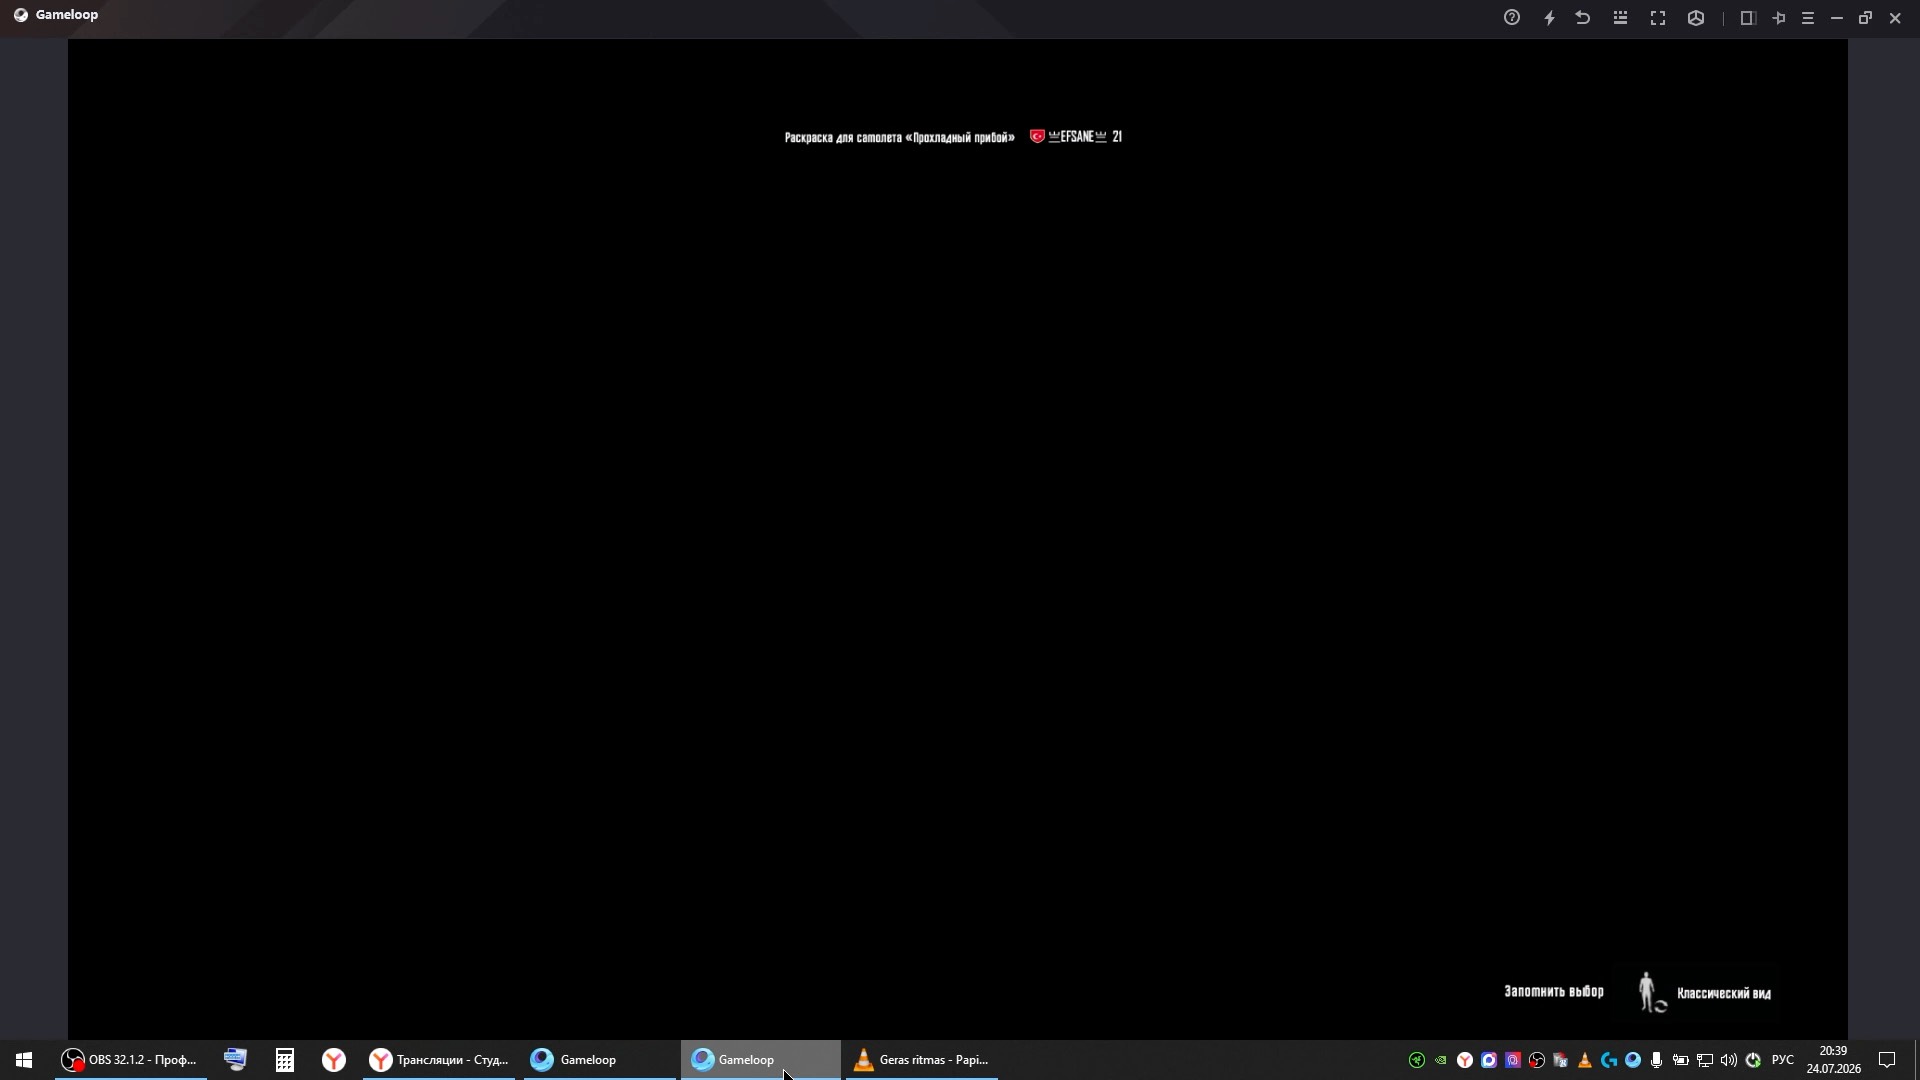The height and width of the screenshot is (1080, 1920).
Task: Open the computer monitor taskbar app
Action: pyautogui.click(x=236, y=1060)
